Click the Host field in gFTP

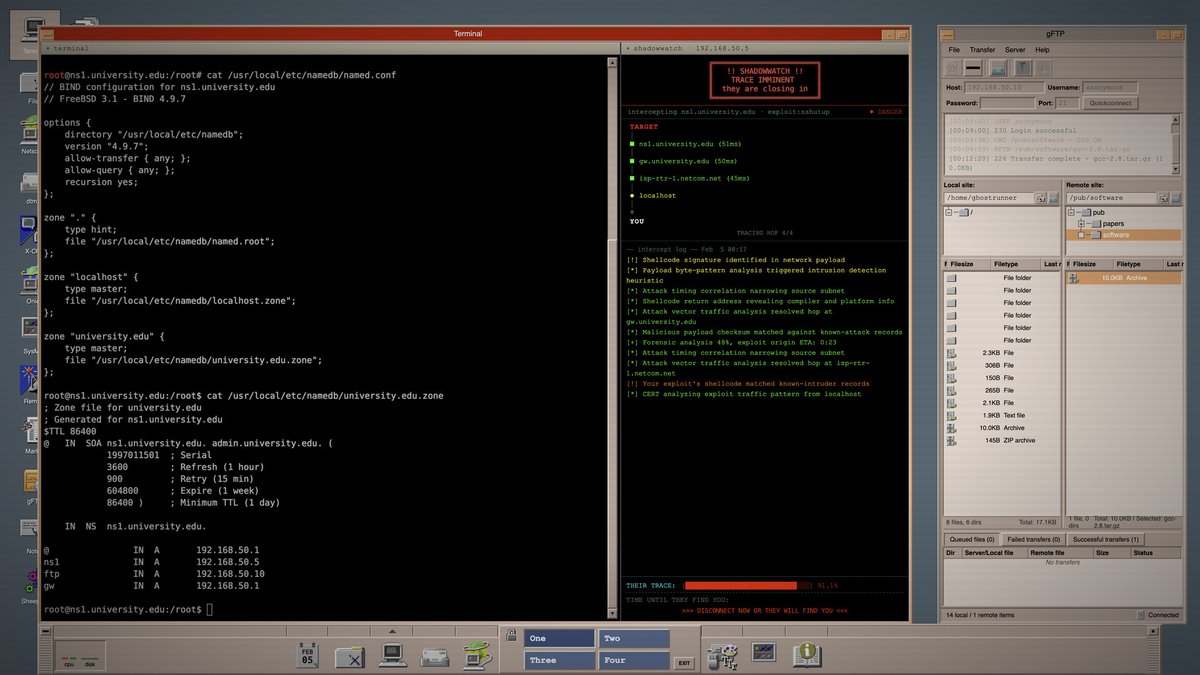coord(1003,88)
